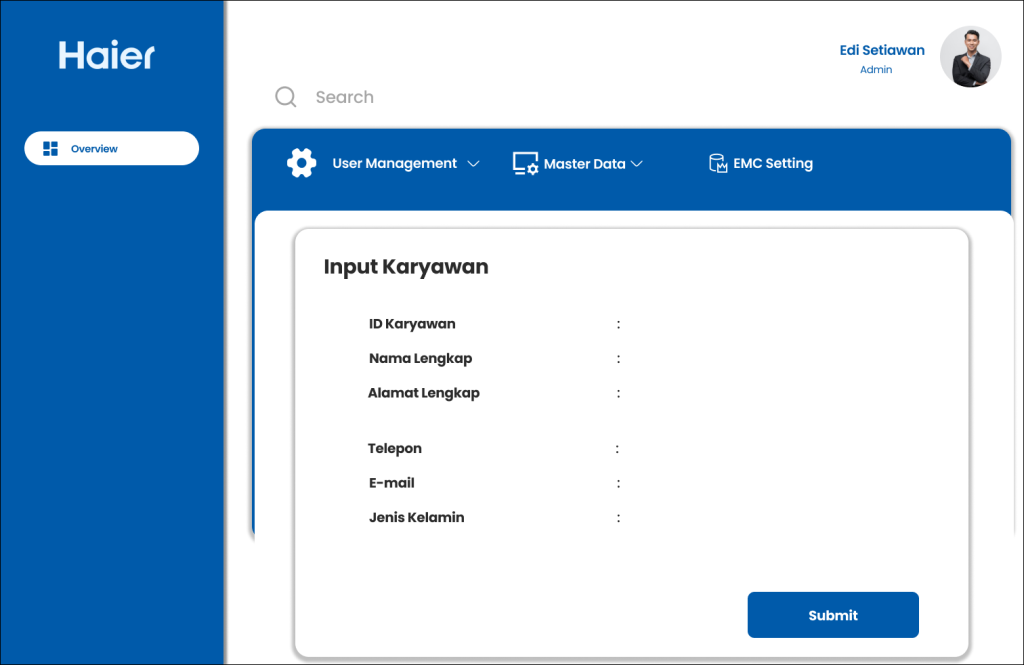Click the search magnifier icon
This screenshot has height=665, width=1024.
[x=285, y=97]
